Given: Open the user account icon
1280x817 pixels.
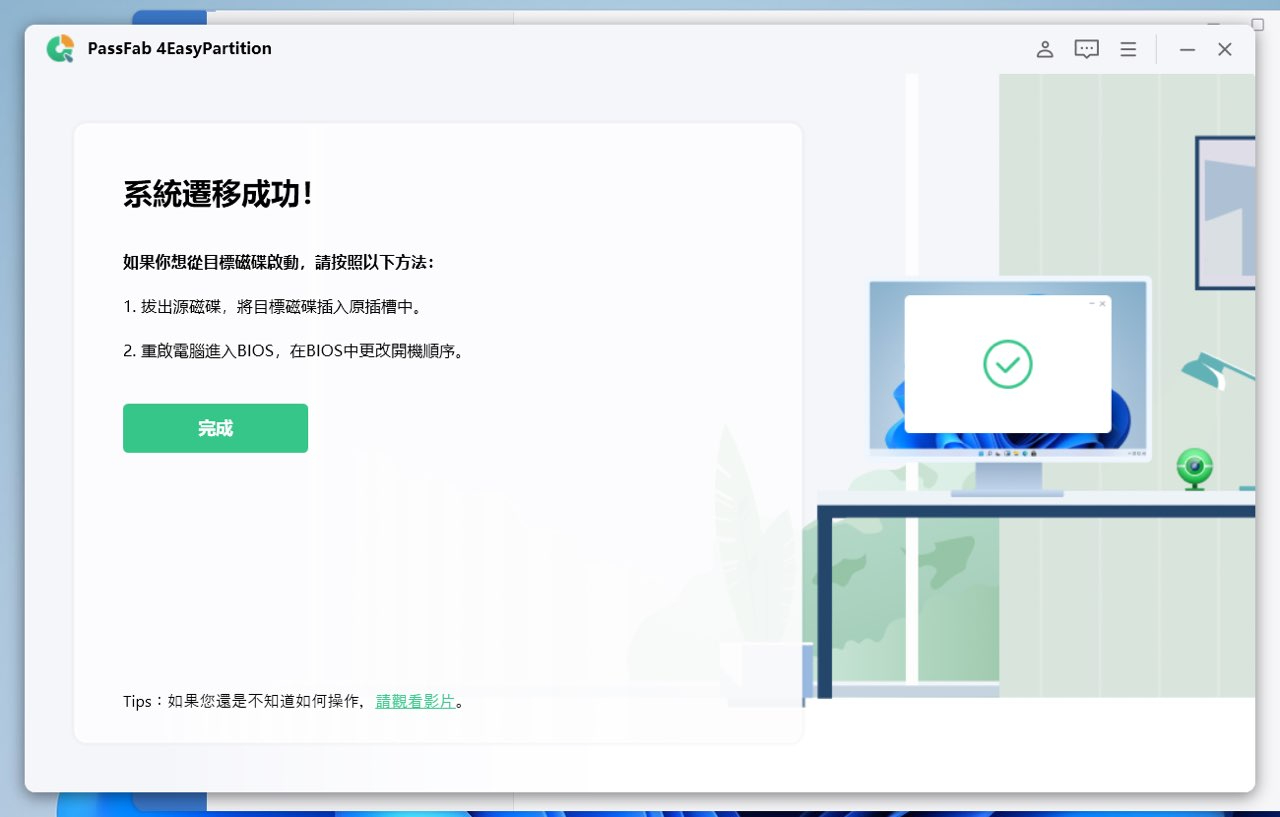Looking at the screenshot, I should 1044,48.
